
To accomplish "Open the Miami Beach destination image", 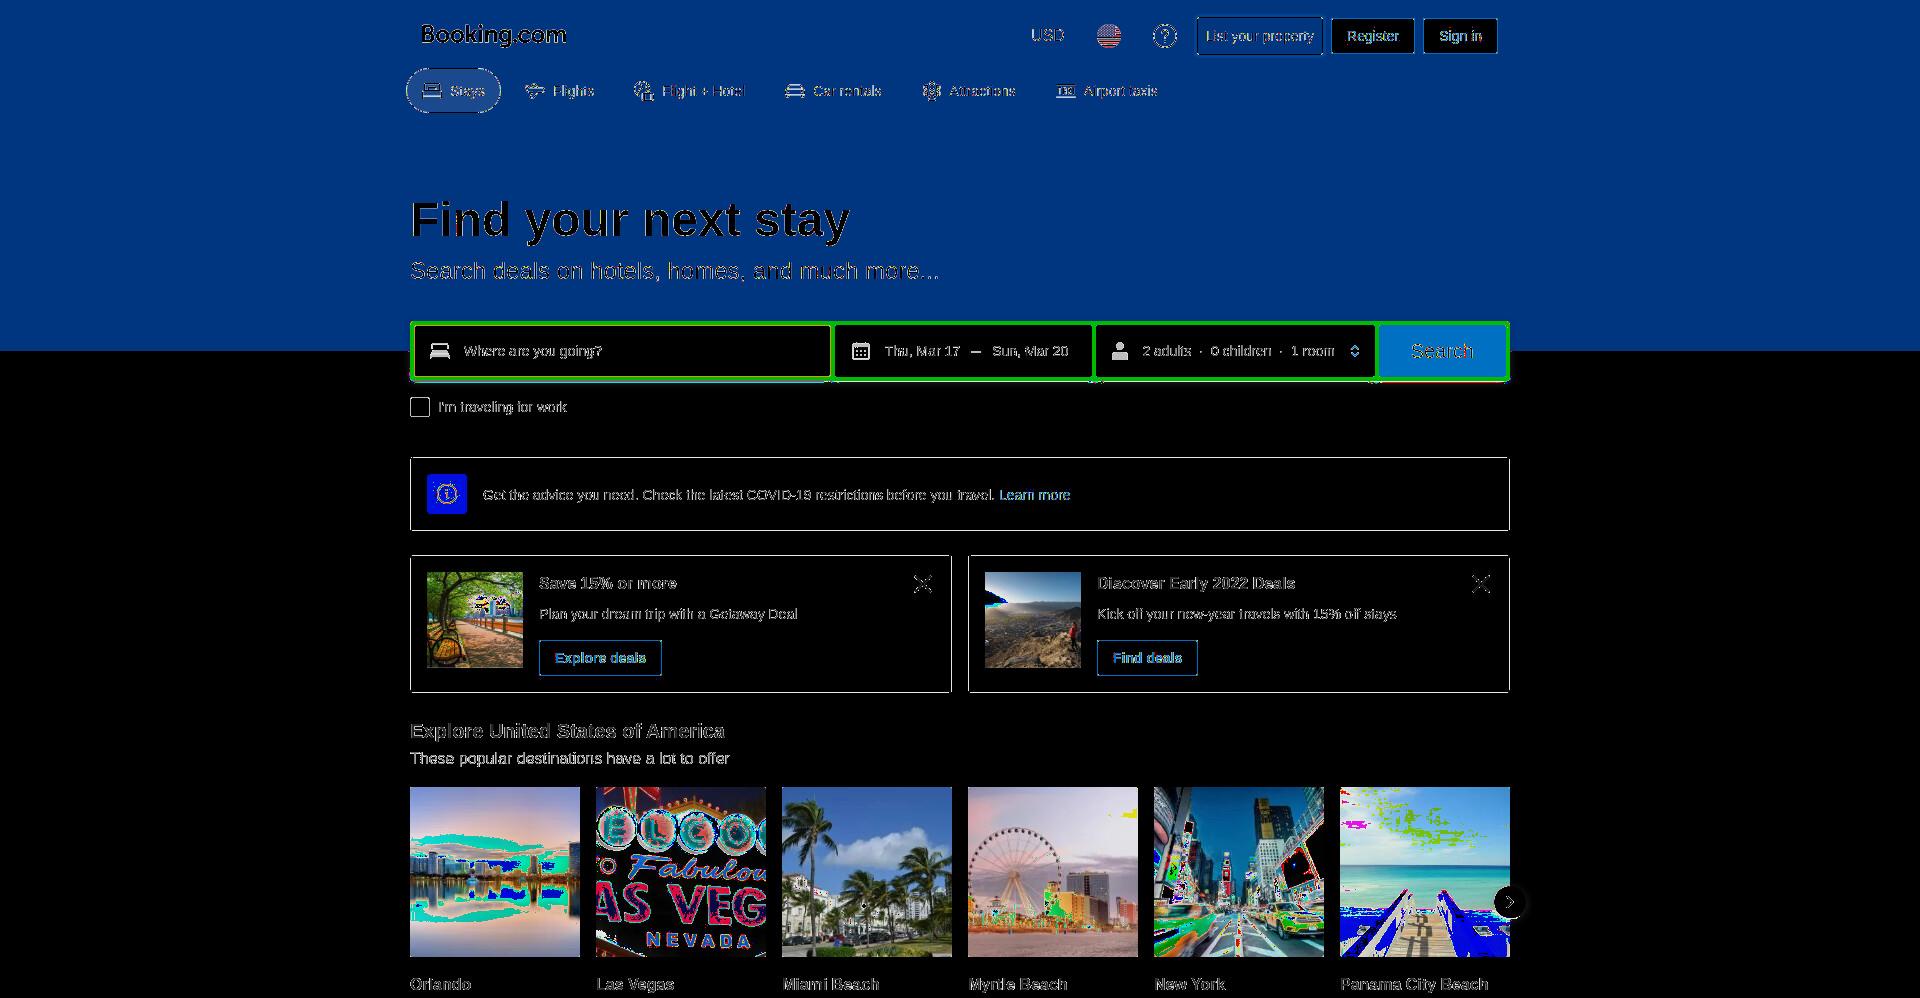I will tap(867, 872).
